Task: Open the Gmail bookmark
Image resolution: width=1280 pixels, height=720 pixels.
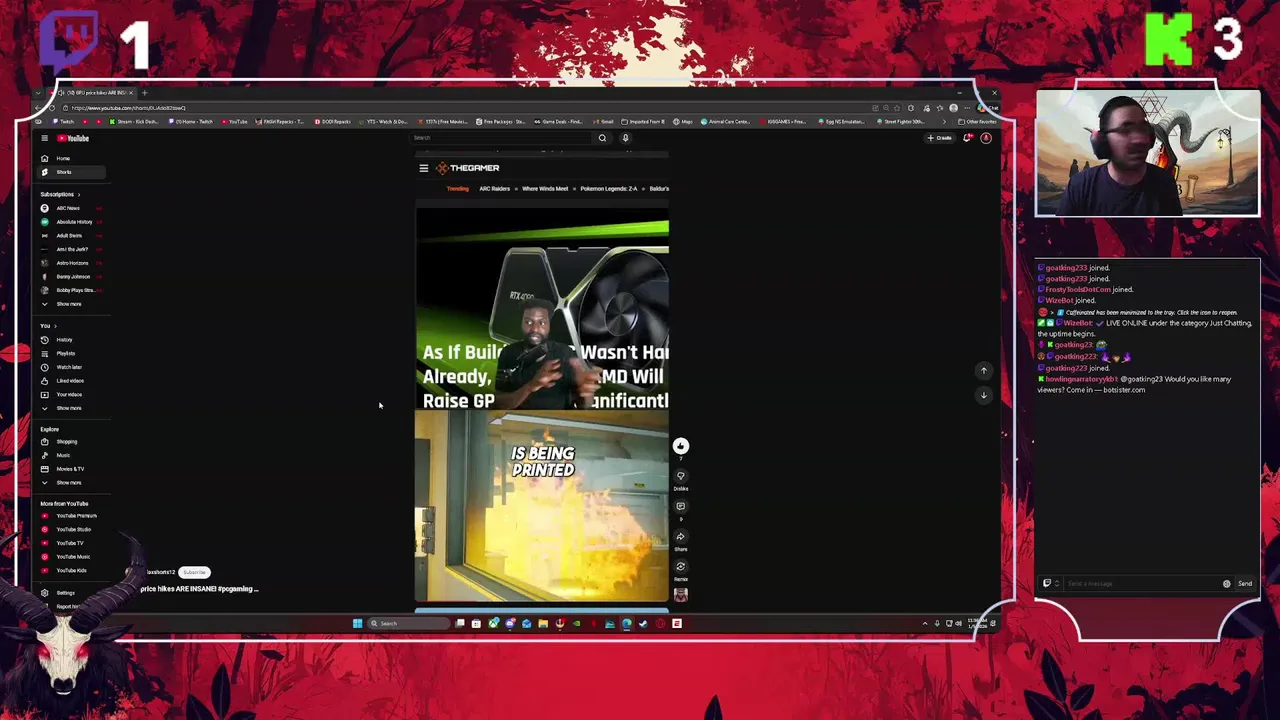Action: click(x=604, y=122)
